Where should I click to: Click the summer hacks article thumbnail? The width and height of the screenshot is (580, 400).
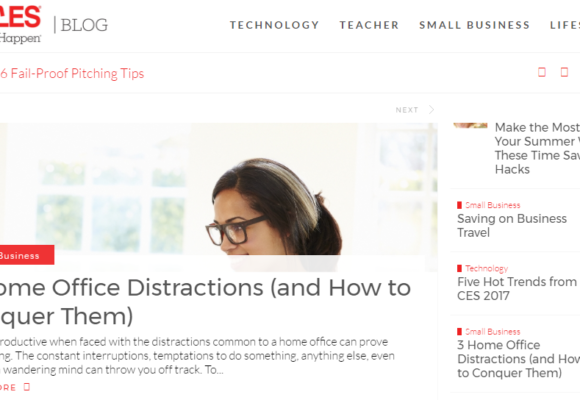pos(470,125)
